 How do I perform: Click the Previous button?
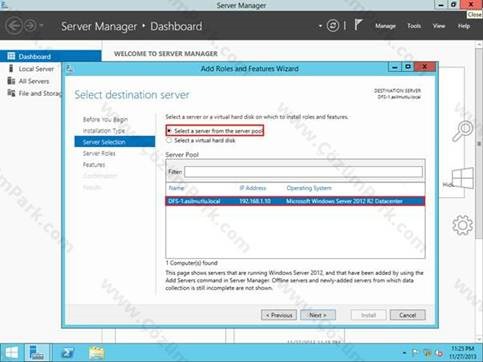(279, 315)
